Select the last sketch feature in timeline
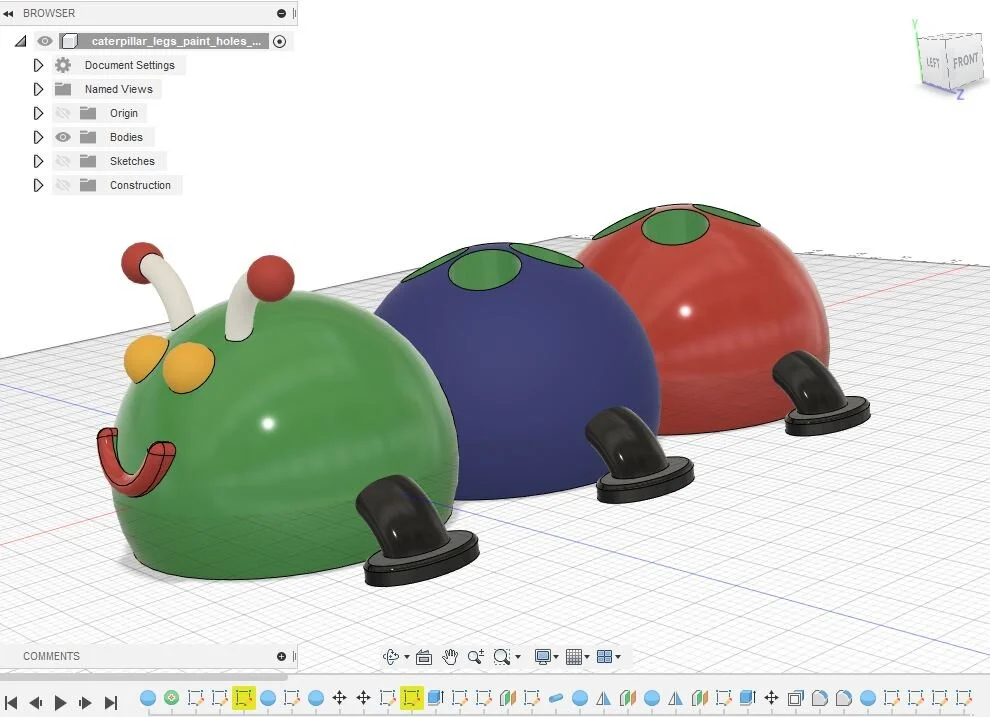 pyautogui.click(x=963, y=697)
